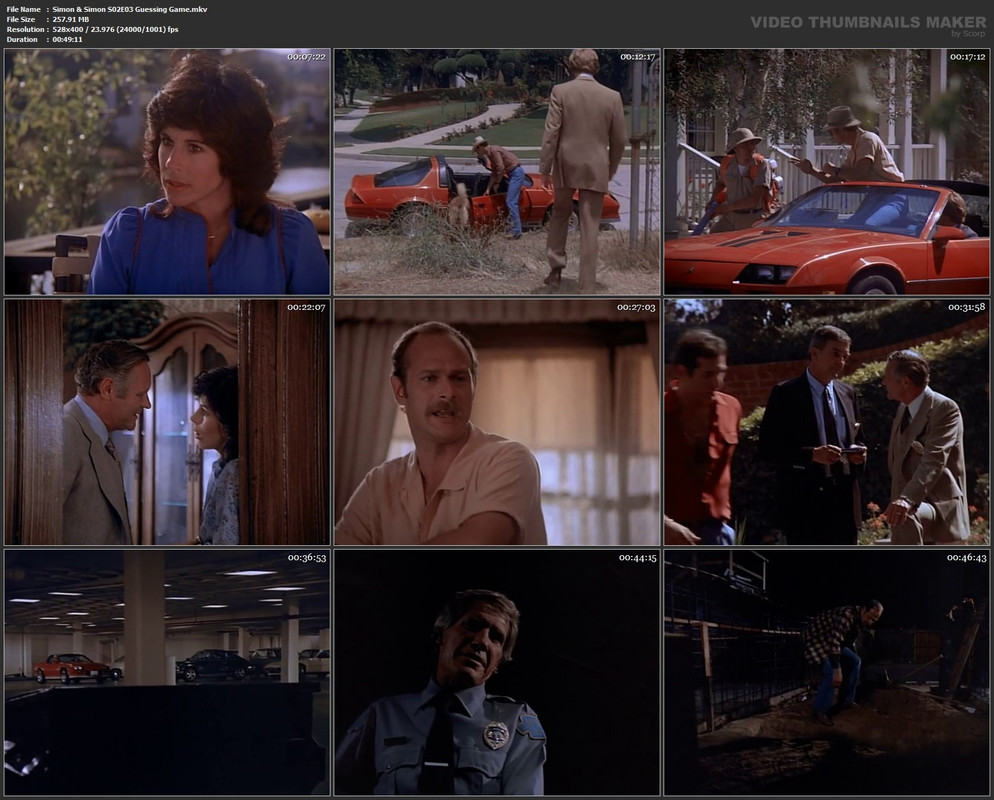The width and height of the screenshot is (994, 800).
Task: Click the Duration label in header
Action: click(22, 39)
